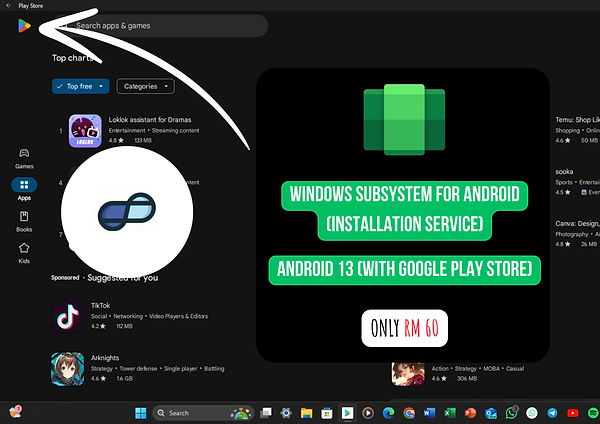
Task: Click the Social • Networking tags under TikTok
Action: [x=149, y=316]
